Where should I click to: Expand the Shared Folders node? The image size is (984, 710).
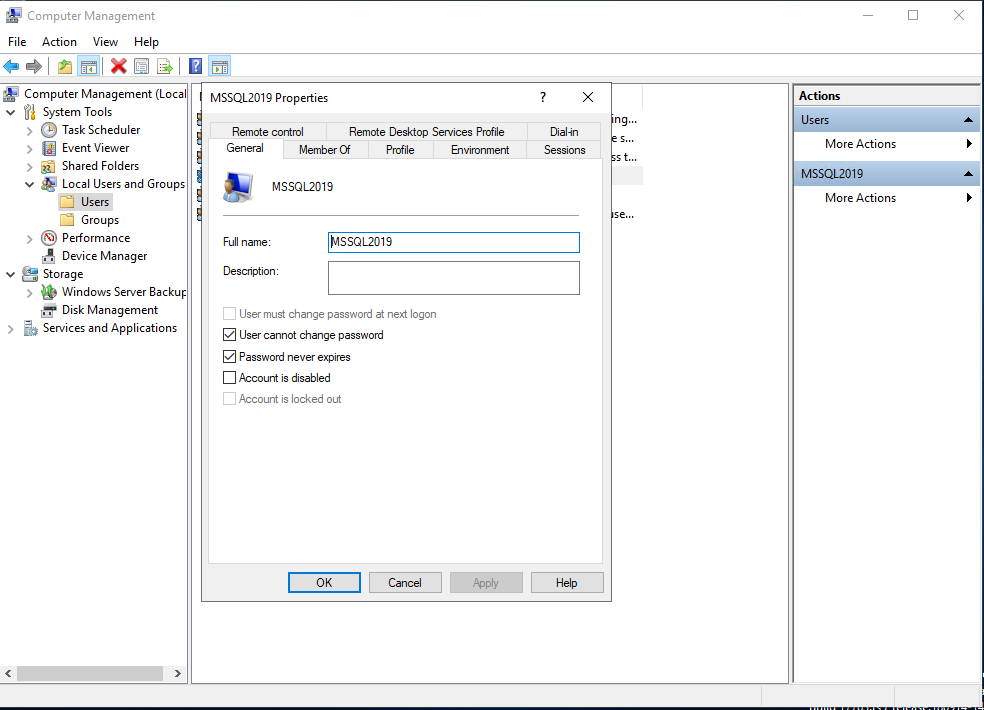coord(29,167)
